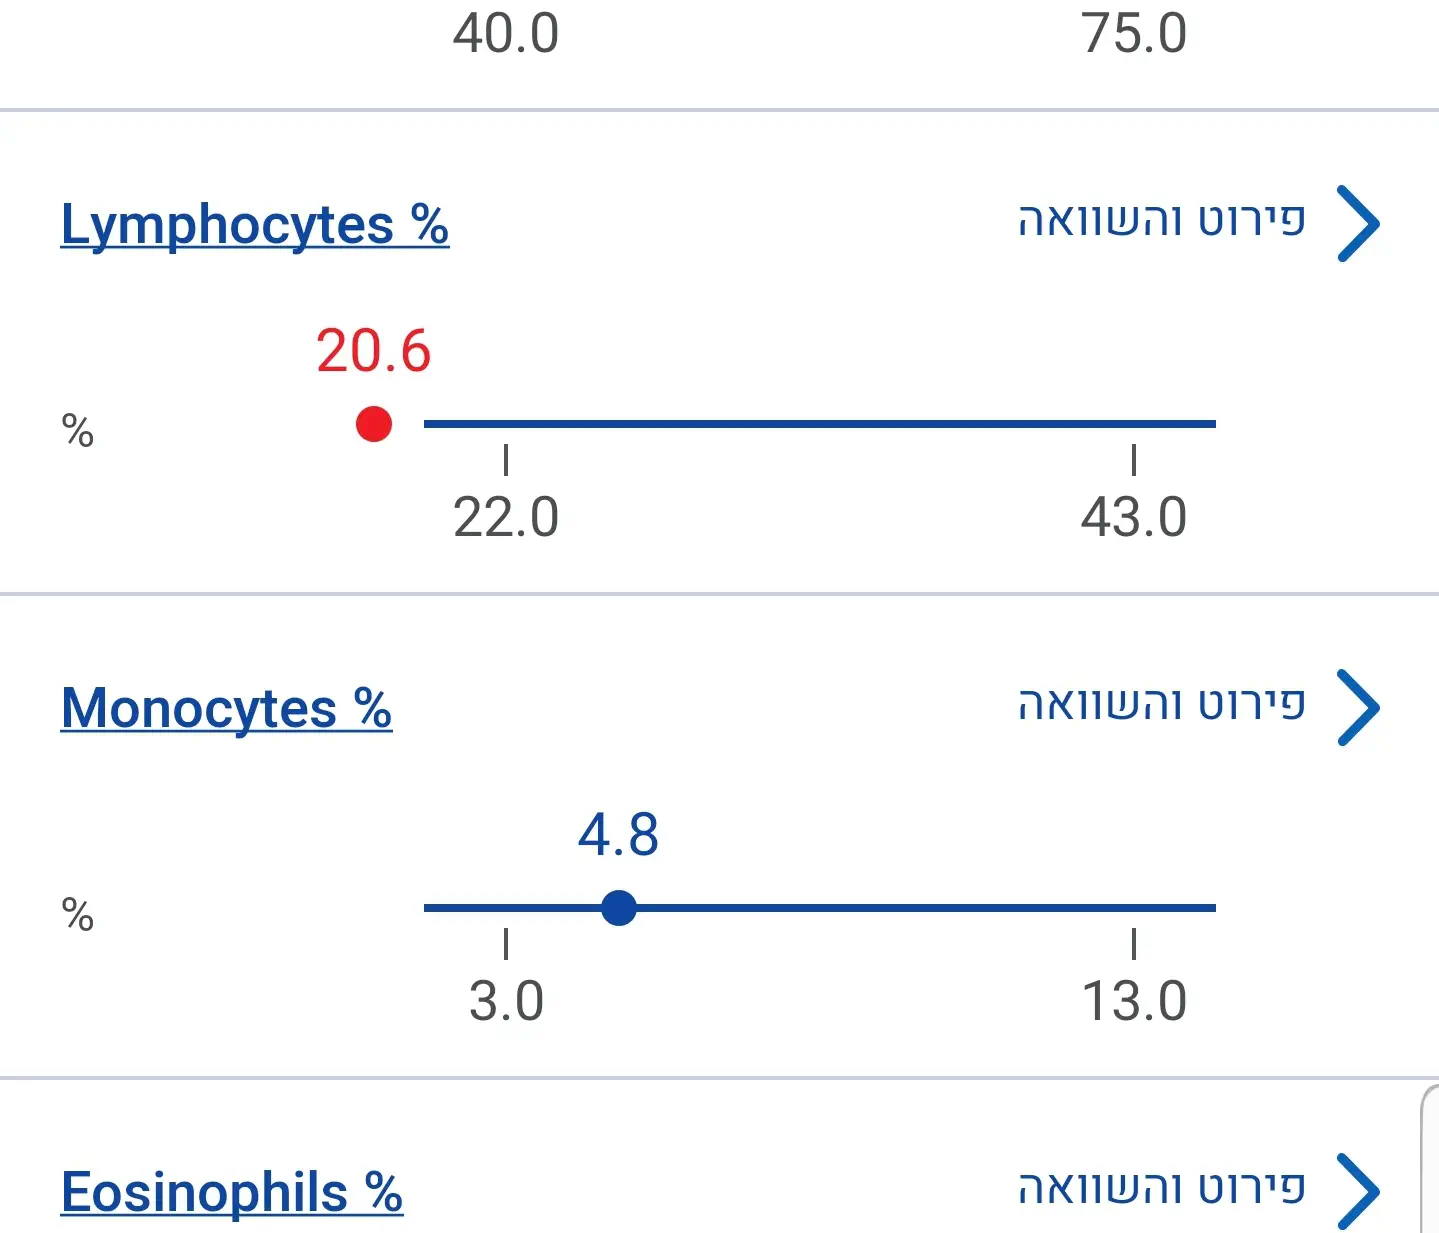Select the red 20.6 result value
1439x1233 pixels.
pyautogui.click(x=373, y=351)
